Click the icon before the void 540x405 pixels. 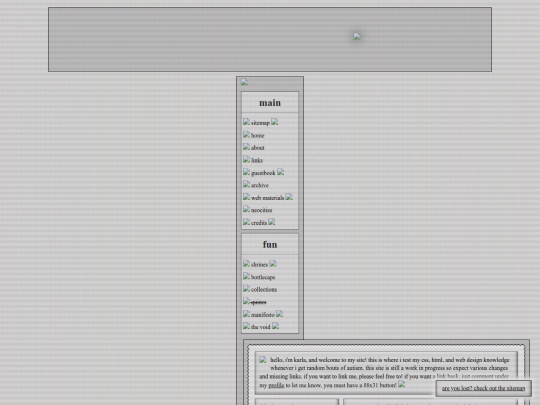[x=246, y=326]
